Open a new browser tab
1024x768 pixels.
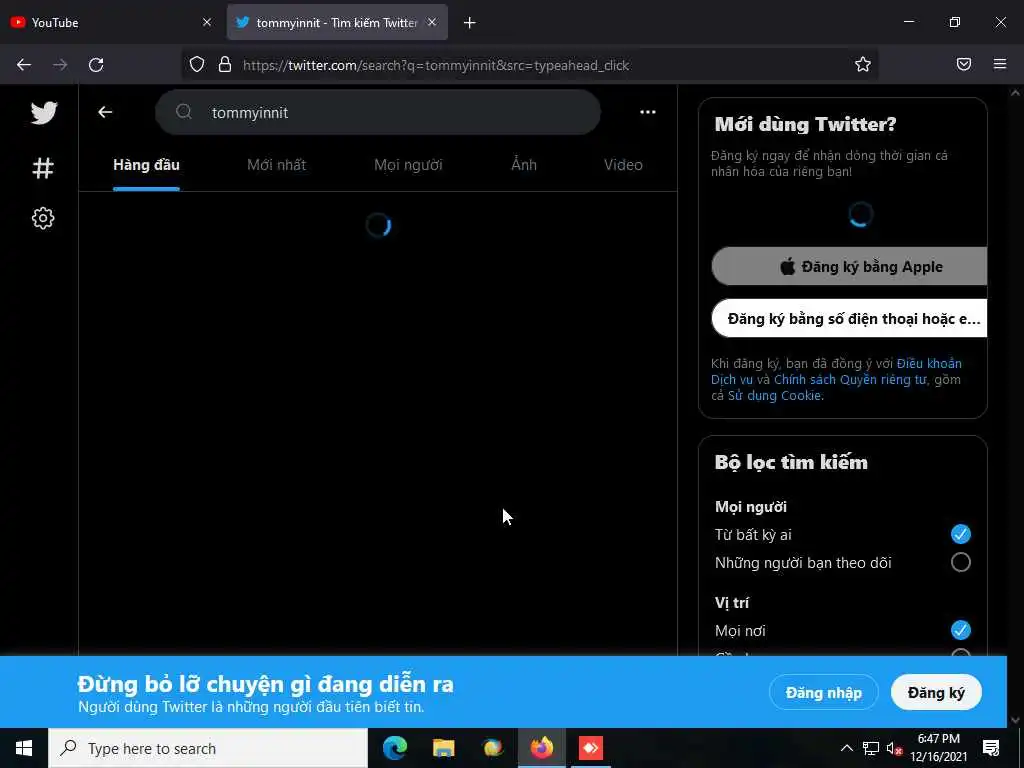click(x=470, y=23)
